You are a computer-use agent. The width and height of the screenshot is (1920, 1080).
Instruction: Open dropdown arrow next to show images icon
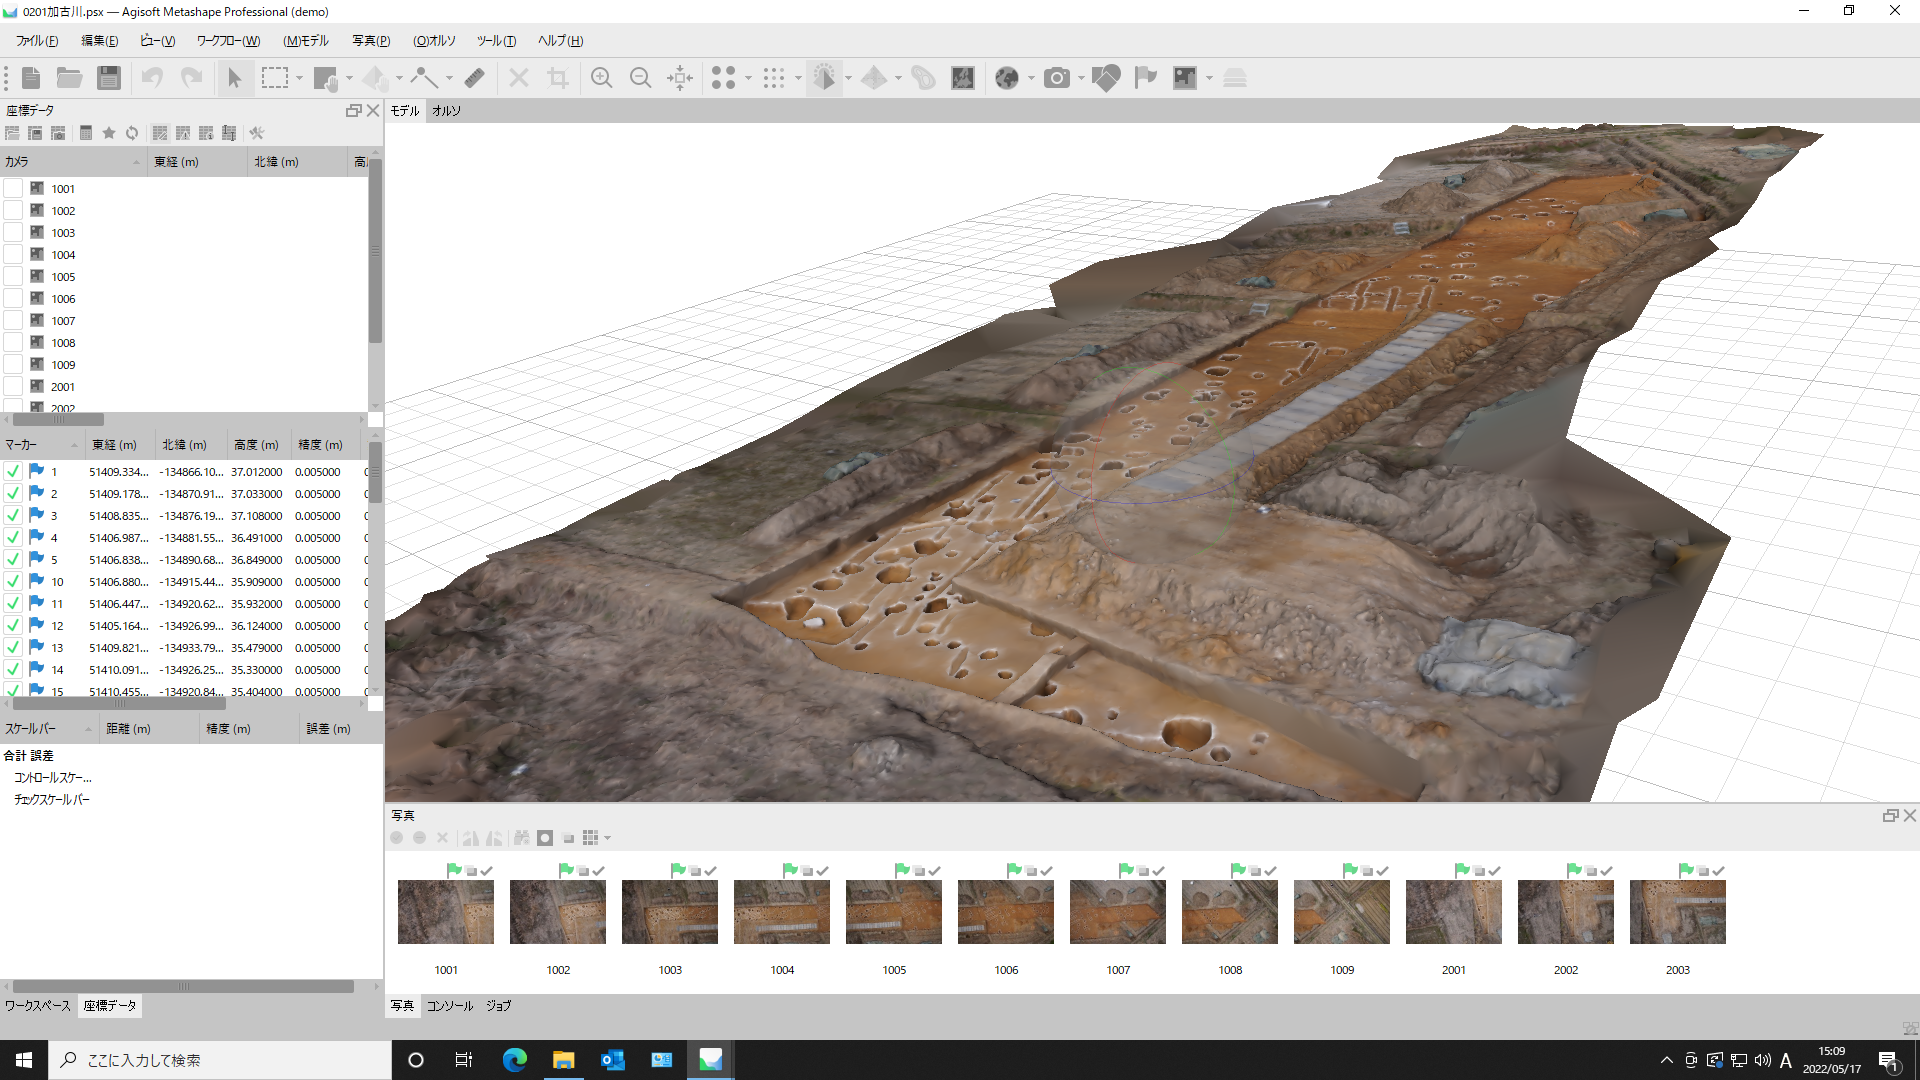[x=1209, y=78]
